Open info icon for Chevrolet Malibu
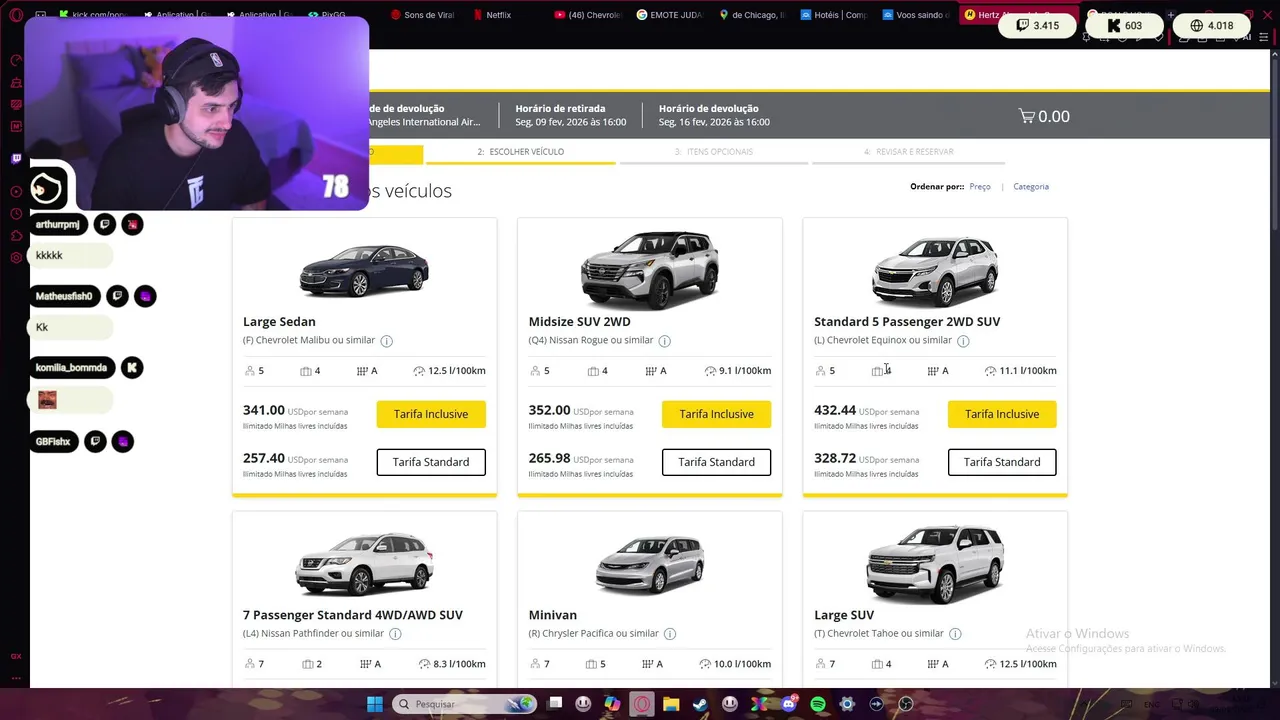This screenshot has height=720, width=1280. (x=386, y=341)
